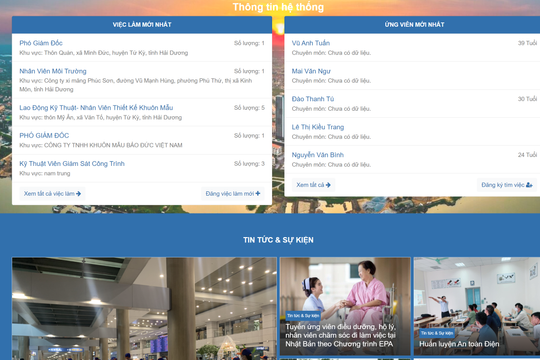Click the TIN TỨC & SỰ KIỆN heading
Image resolution: width=540 pixels, height=360 pixels.
pyautogui.click(x=278, y=240)
